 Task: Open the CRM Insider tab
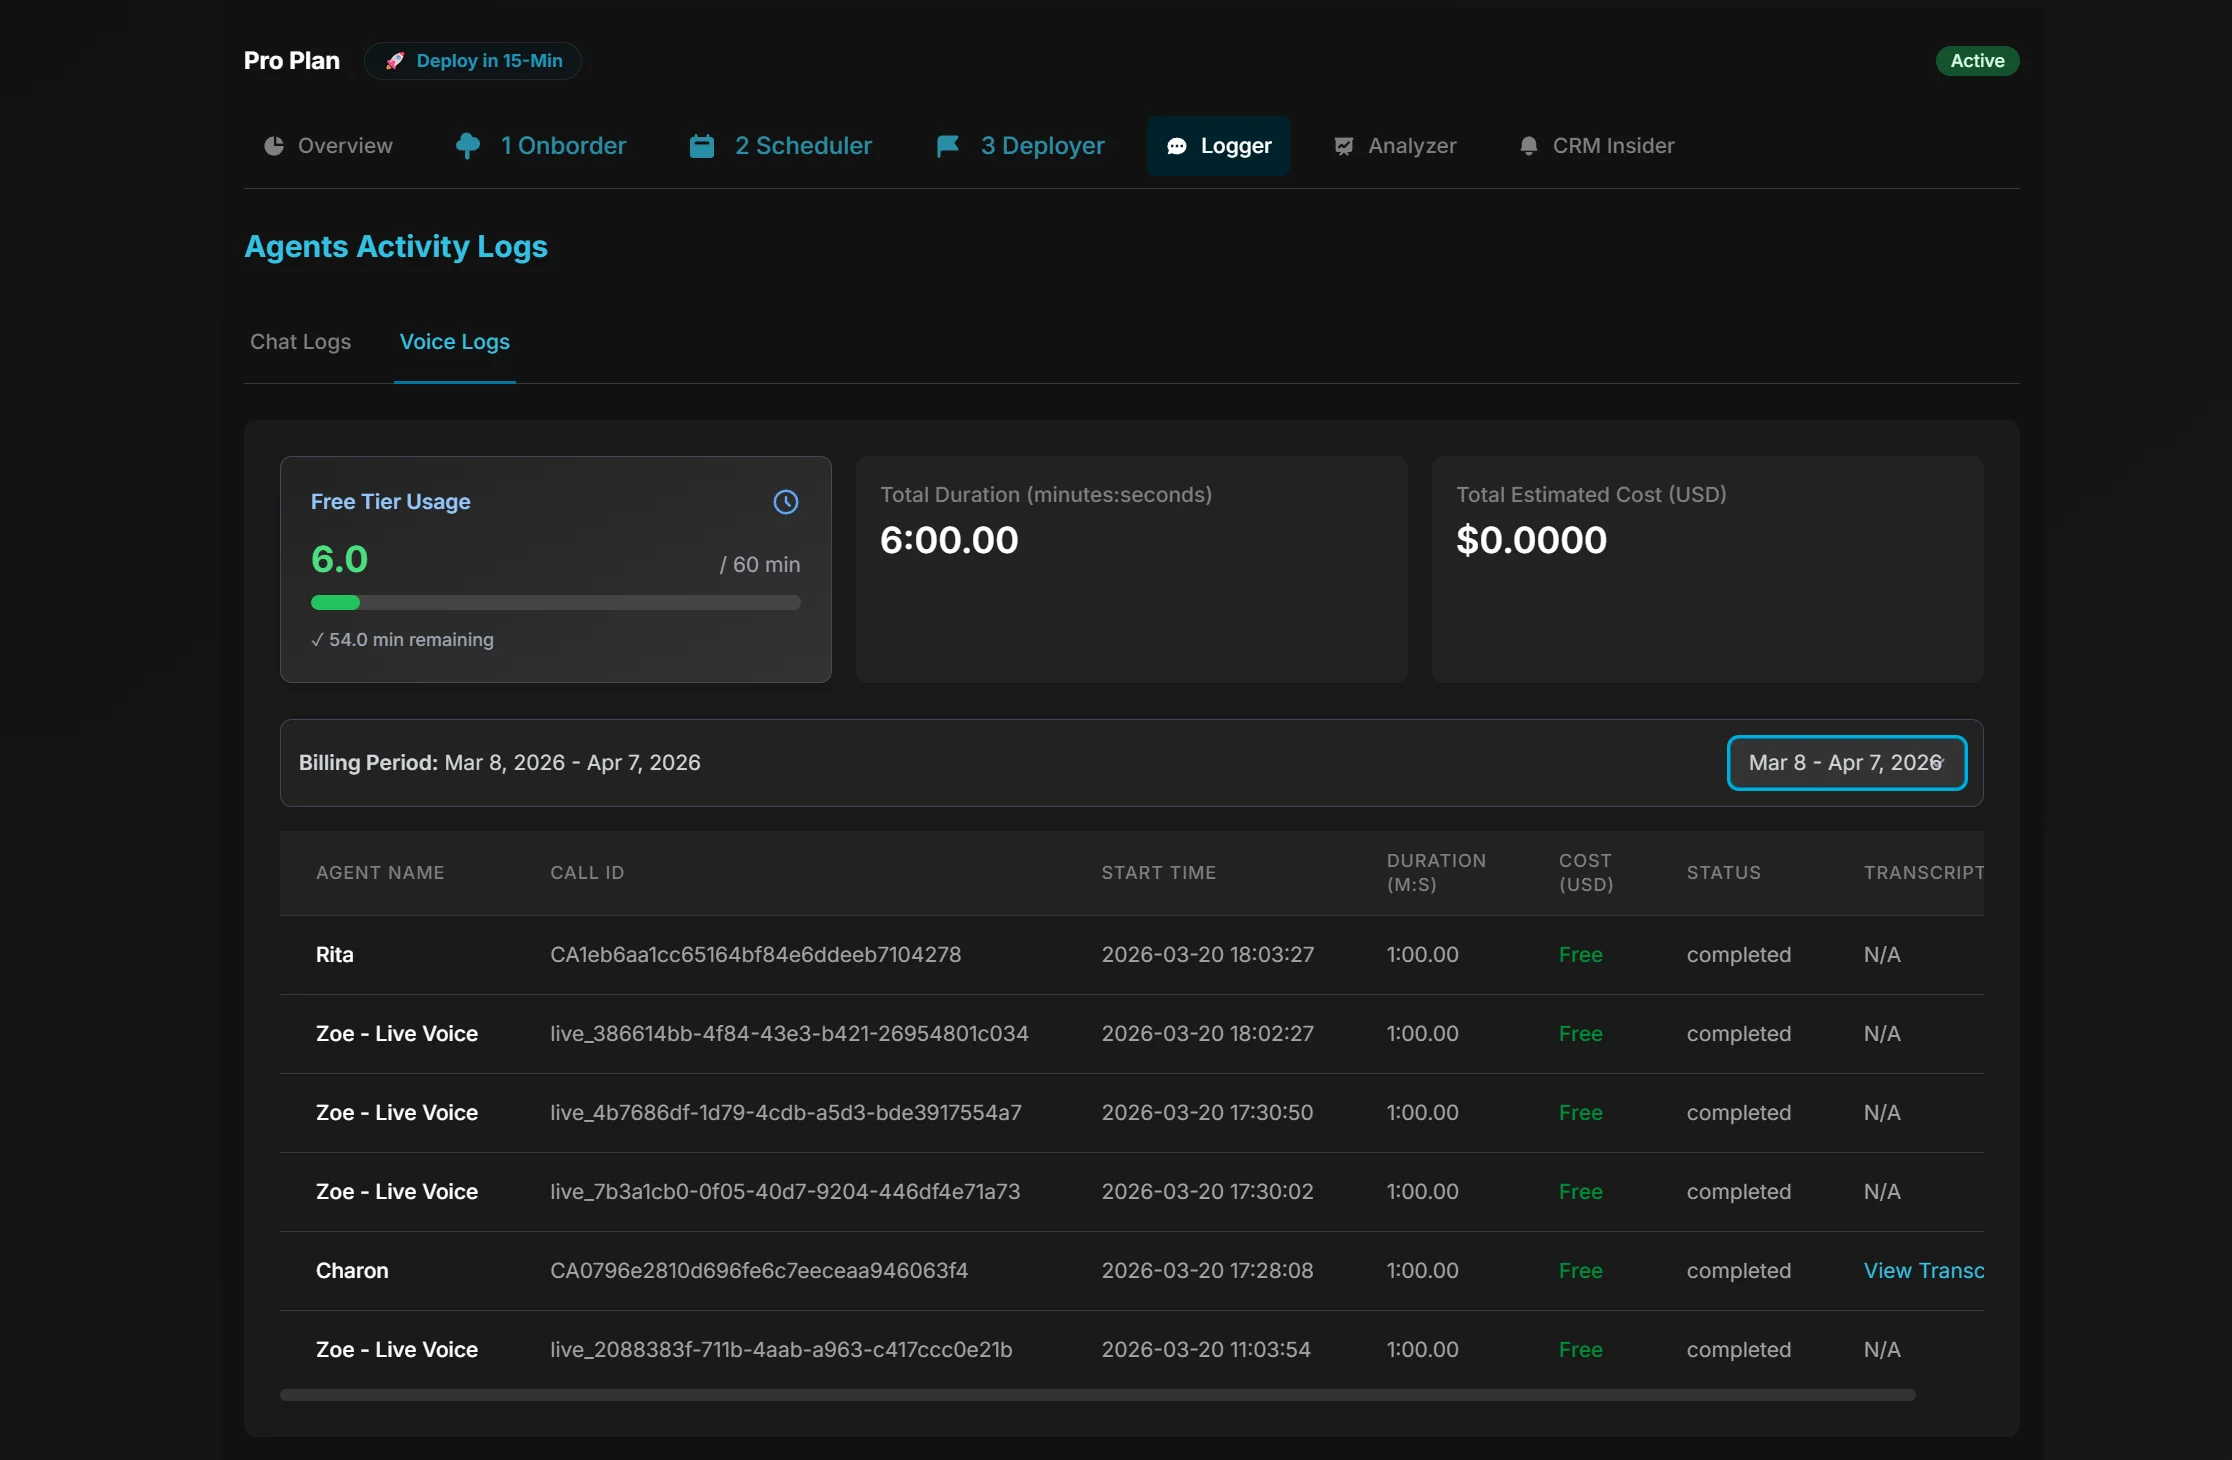(1596, 146)
